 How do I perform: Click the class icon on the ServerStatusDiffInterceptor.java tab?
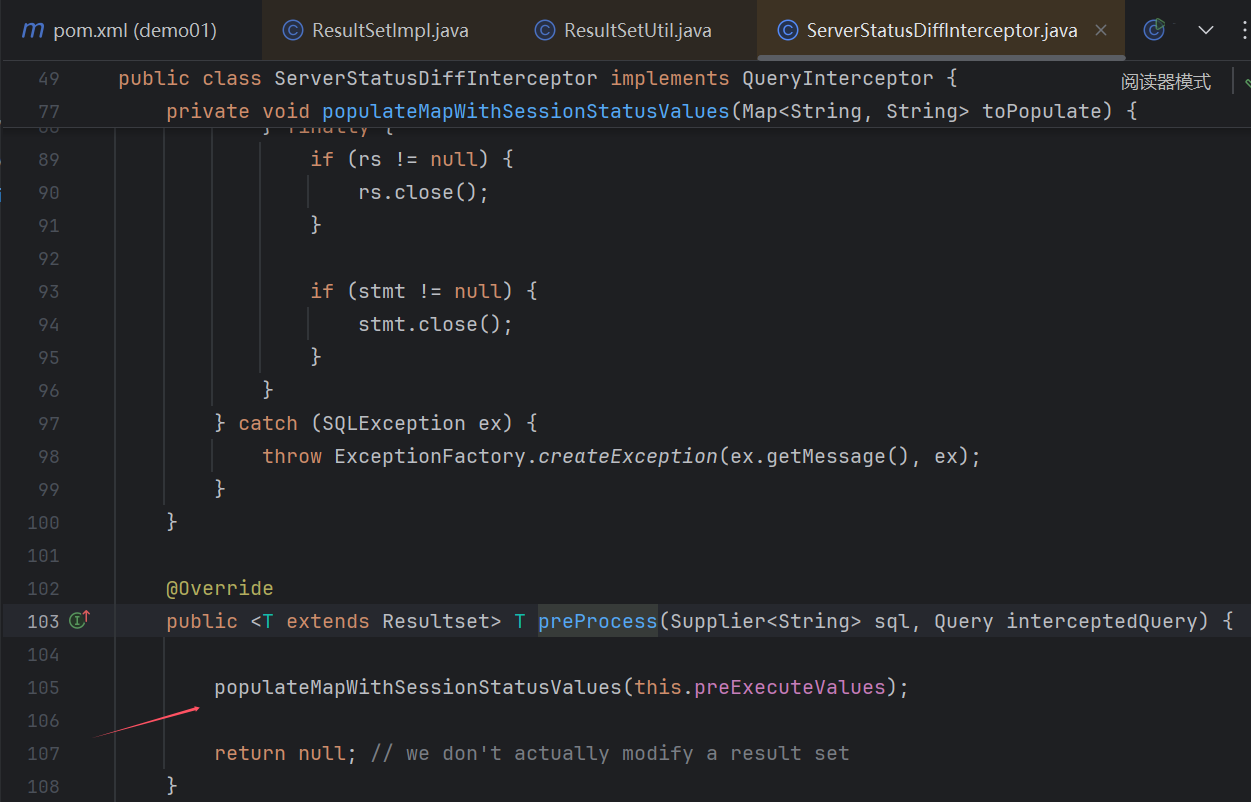788,30
